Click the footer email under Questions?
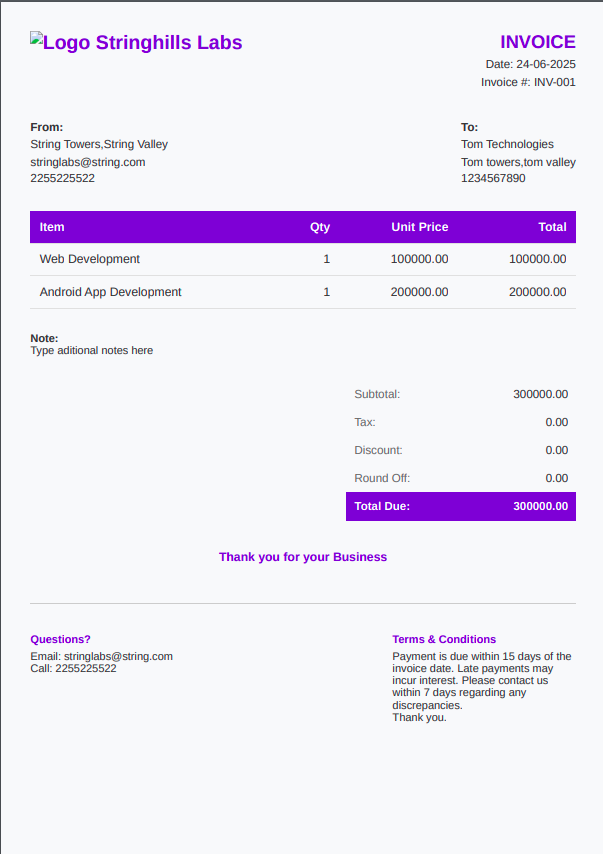Viewport: 603px width, 854px height. pos(118,656)
